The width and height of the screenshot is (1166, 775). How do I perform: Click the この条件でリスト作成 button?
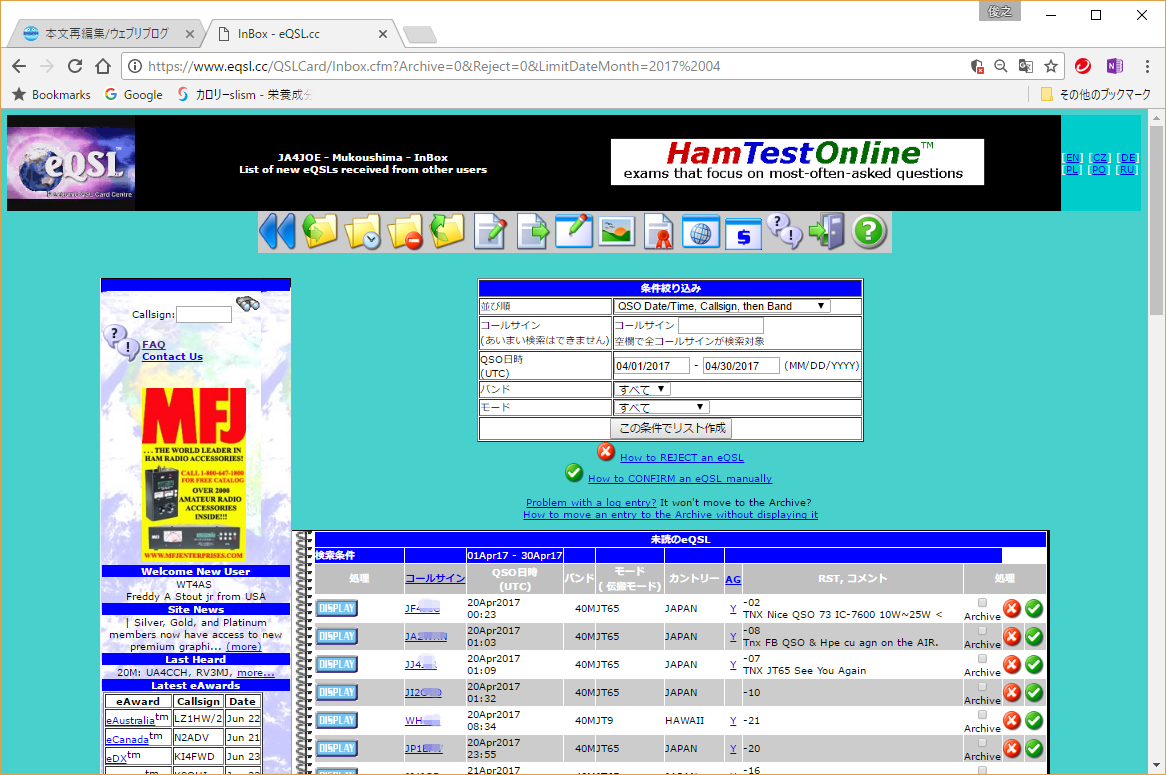coord(671,428)
